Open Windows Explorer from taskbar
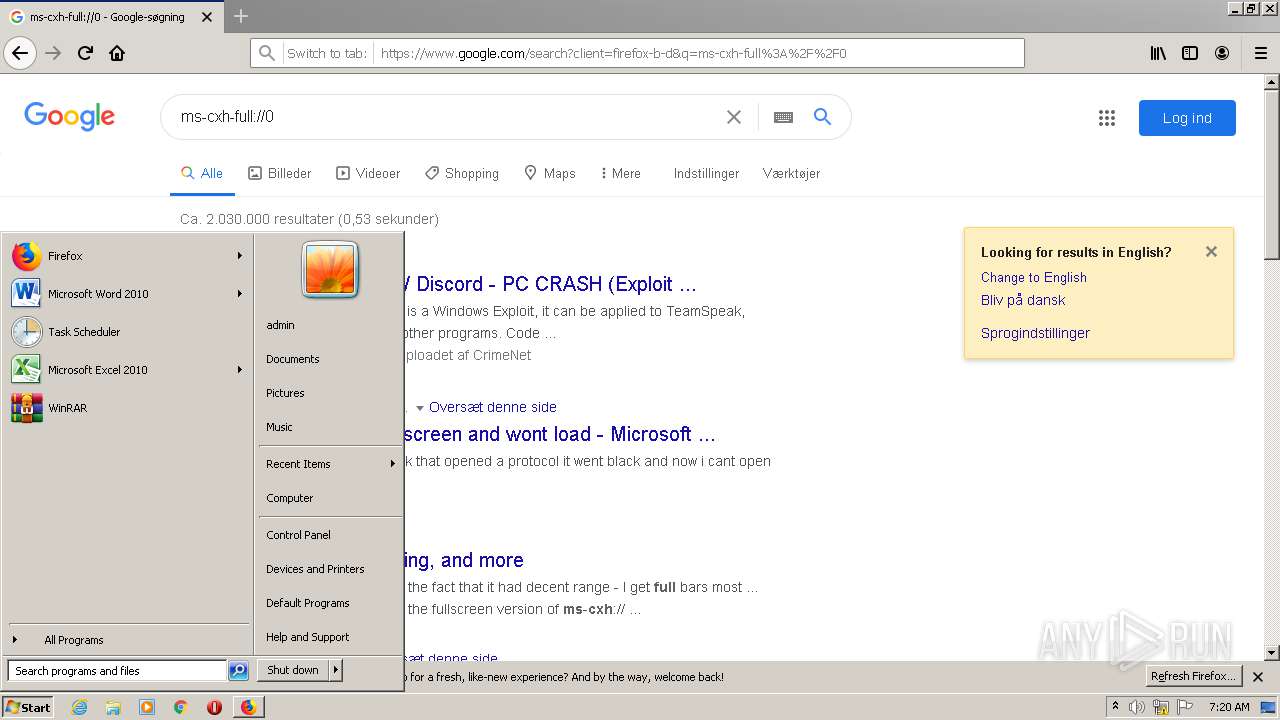Image resolution: width=1280 pixels, height=720 pixels. tap(113, 707)
